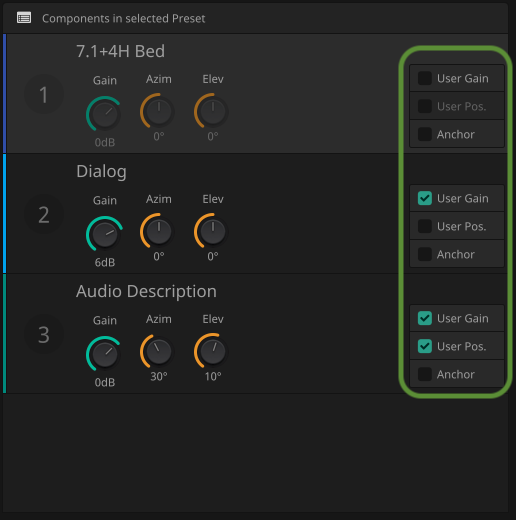Click the 7.1+4H Bed Gain knob

(x=105, y=114)
